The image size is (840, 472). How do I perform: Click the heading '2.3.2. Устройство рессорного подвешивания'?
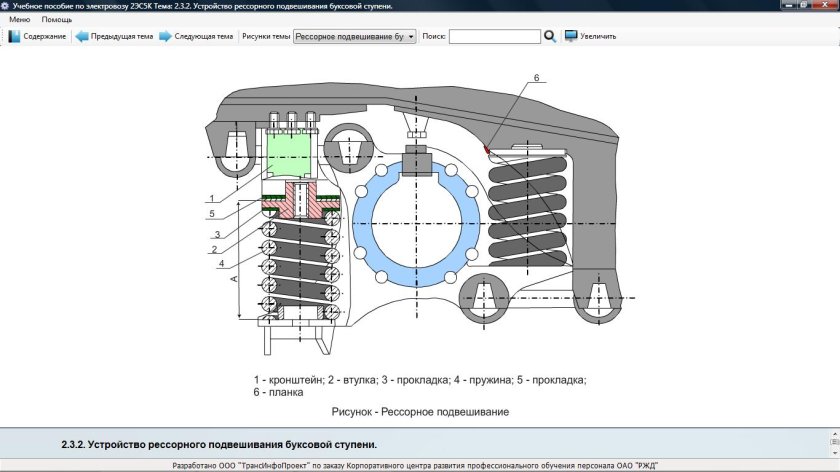click(x=219, y=443)
